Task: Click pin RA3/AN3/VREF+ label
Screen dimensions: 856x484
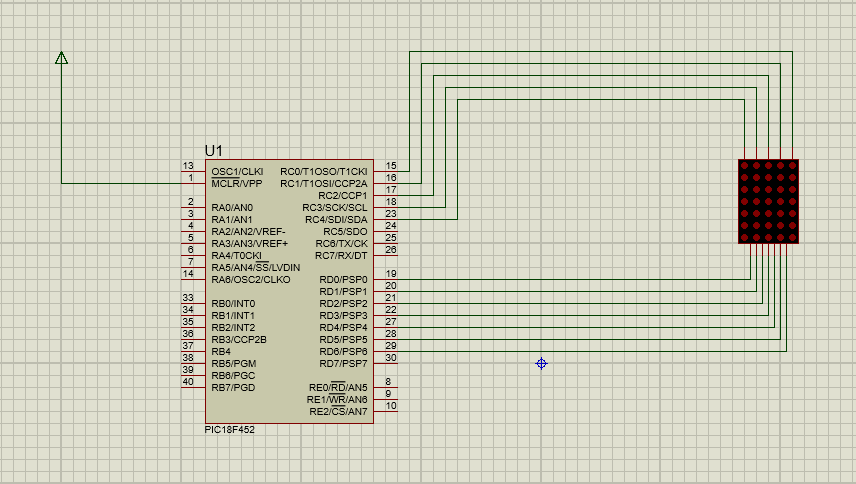Action: 249,243
